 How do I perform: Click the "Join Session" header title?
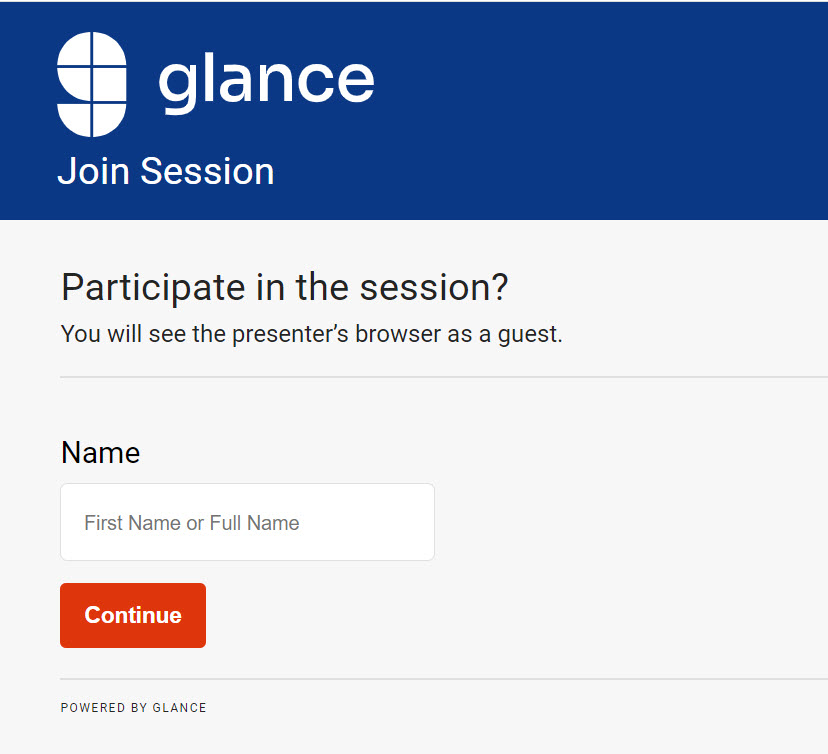point(166,171)
